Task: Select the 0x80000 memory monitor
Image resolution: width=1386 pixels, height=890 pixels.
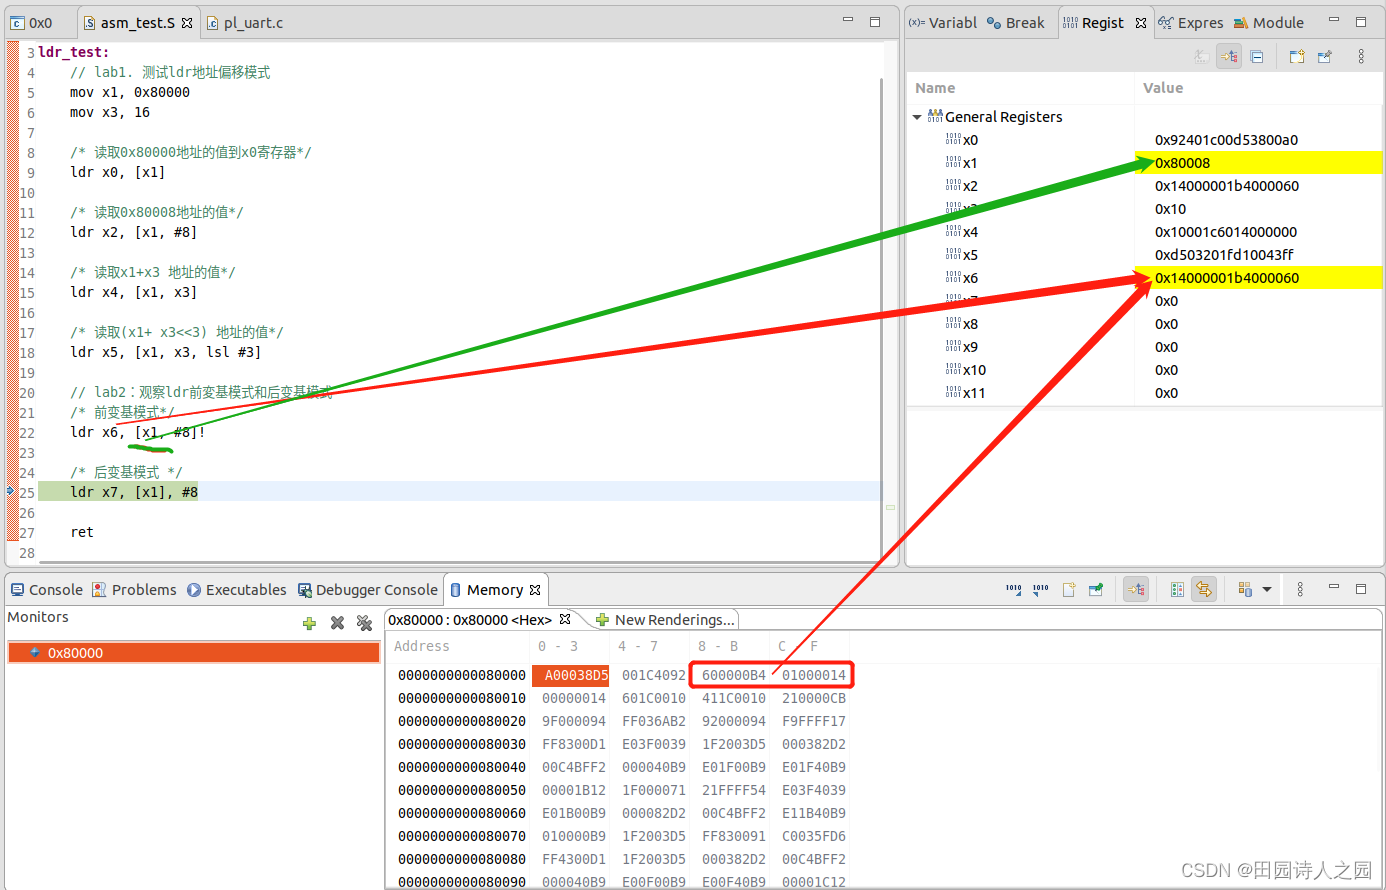Action: click(x=194, y=653)
